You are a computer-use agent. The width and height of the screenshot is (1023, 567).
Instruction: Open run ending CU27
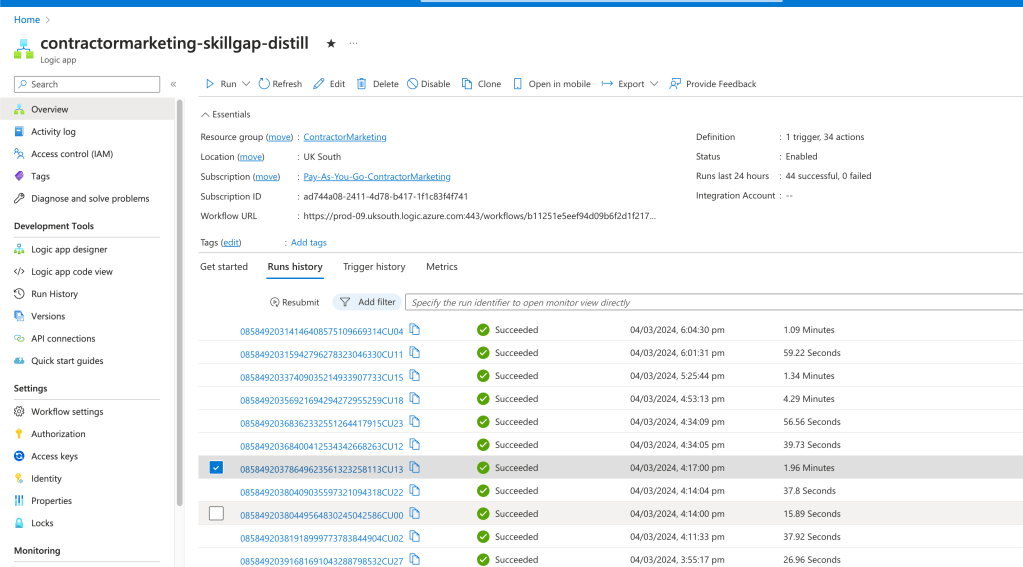[x=322, y=561]
